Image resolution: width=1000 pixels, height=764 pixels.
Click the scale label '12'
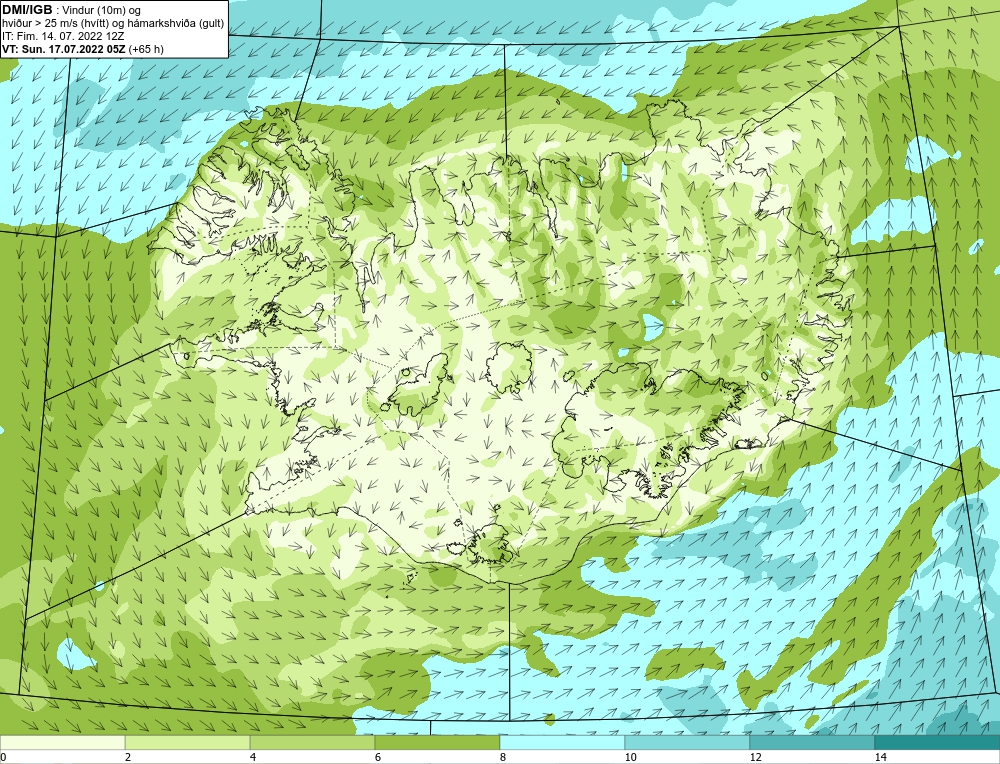755,757
